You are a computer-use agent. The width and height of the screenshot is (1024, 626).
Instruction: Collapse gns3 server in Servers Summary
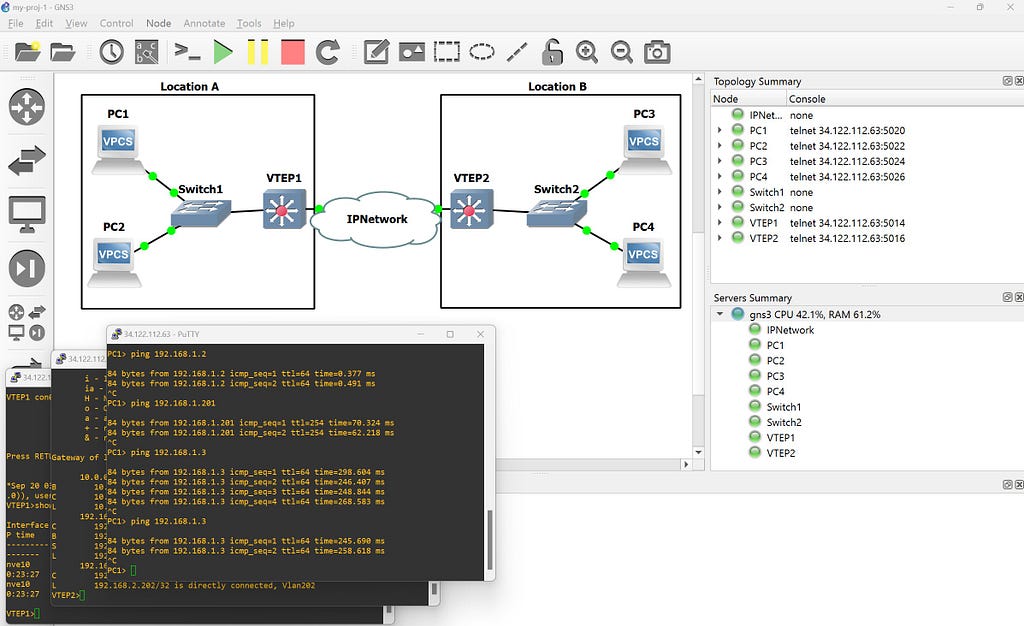tap(720, 314)
